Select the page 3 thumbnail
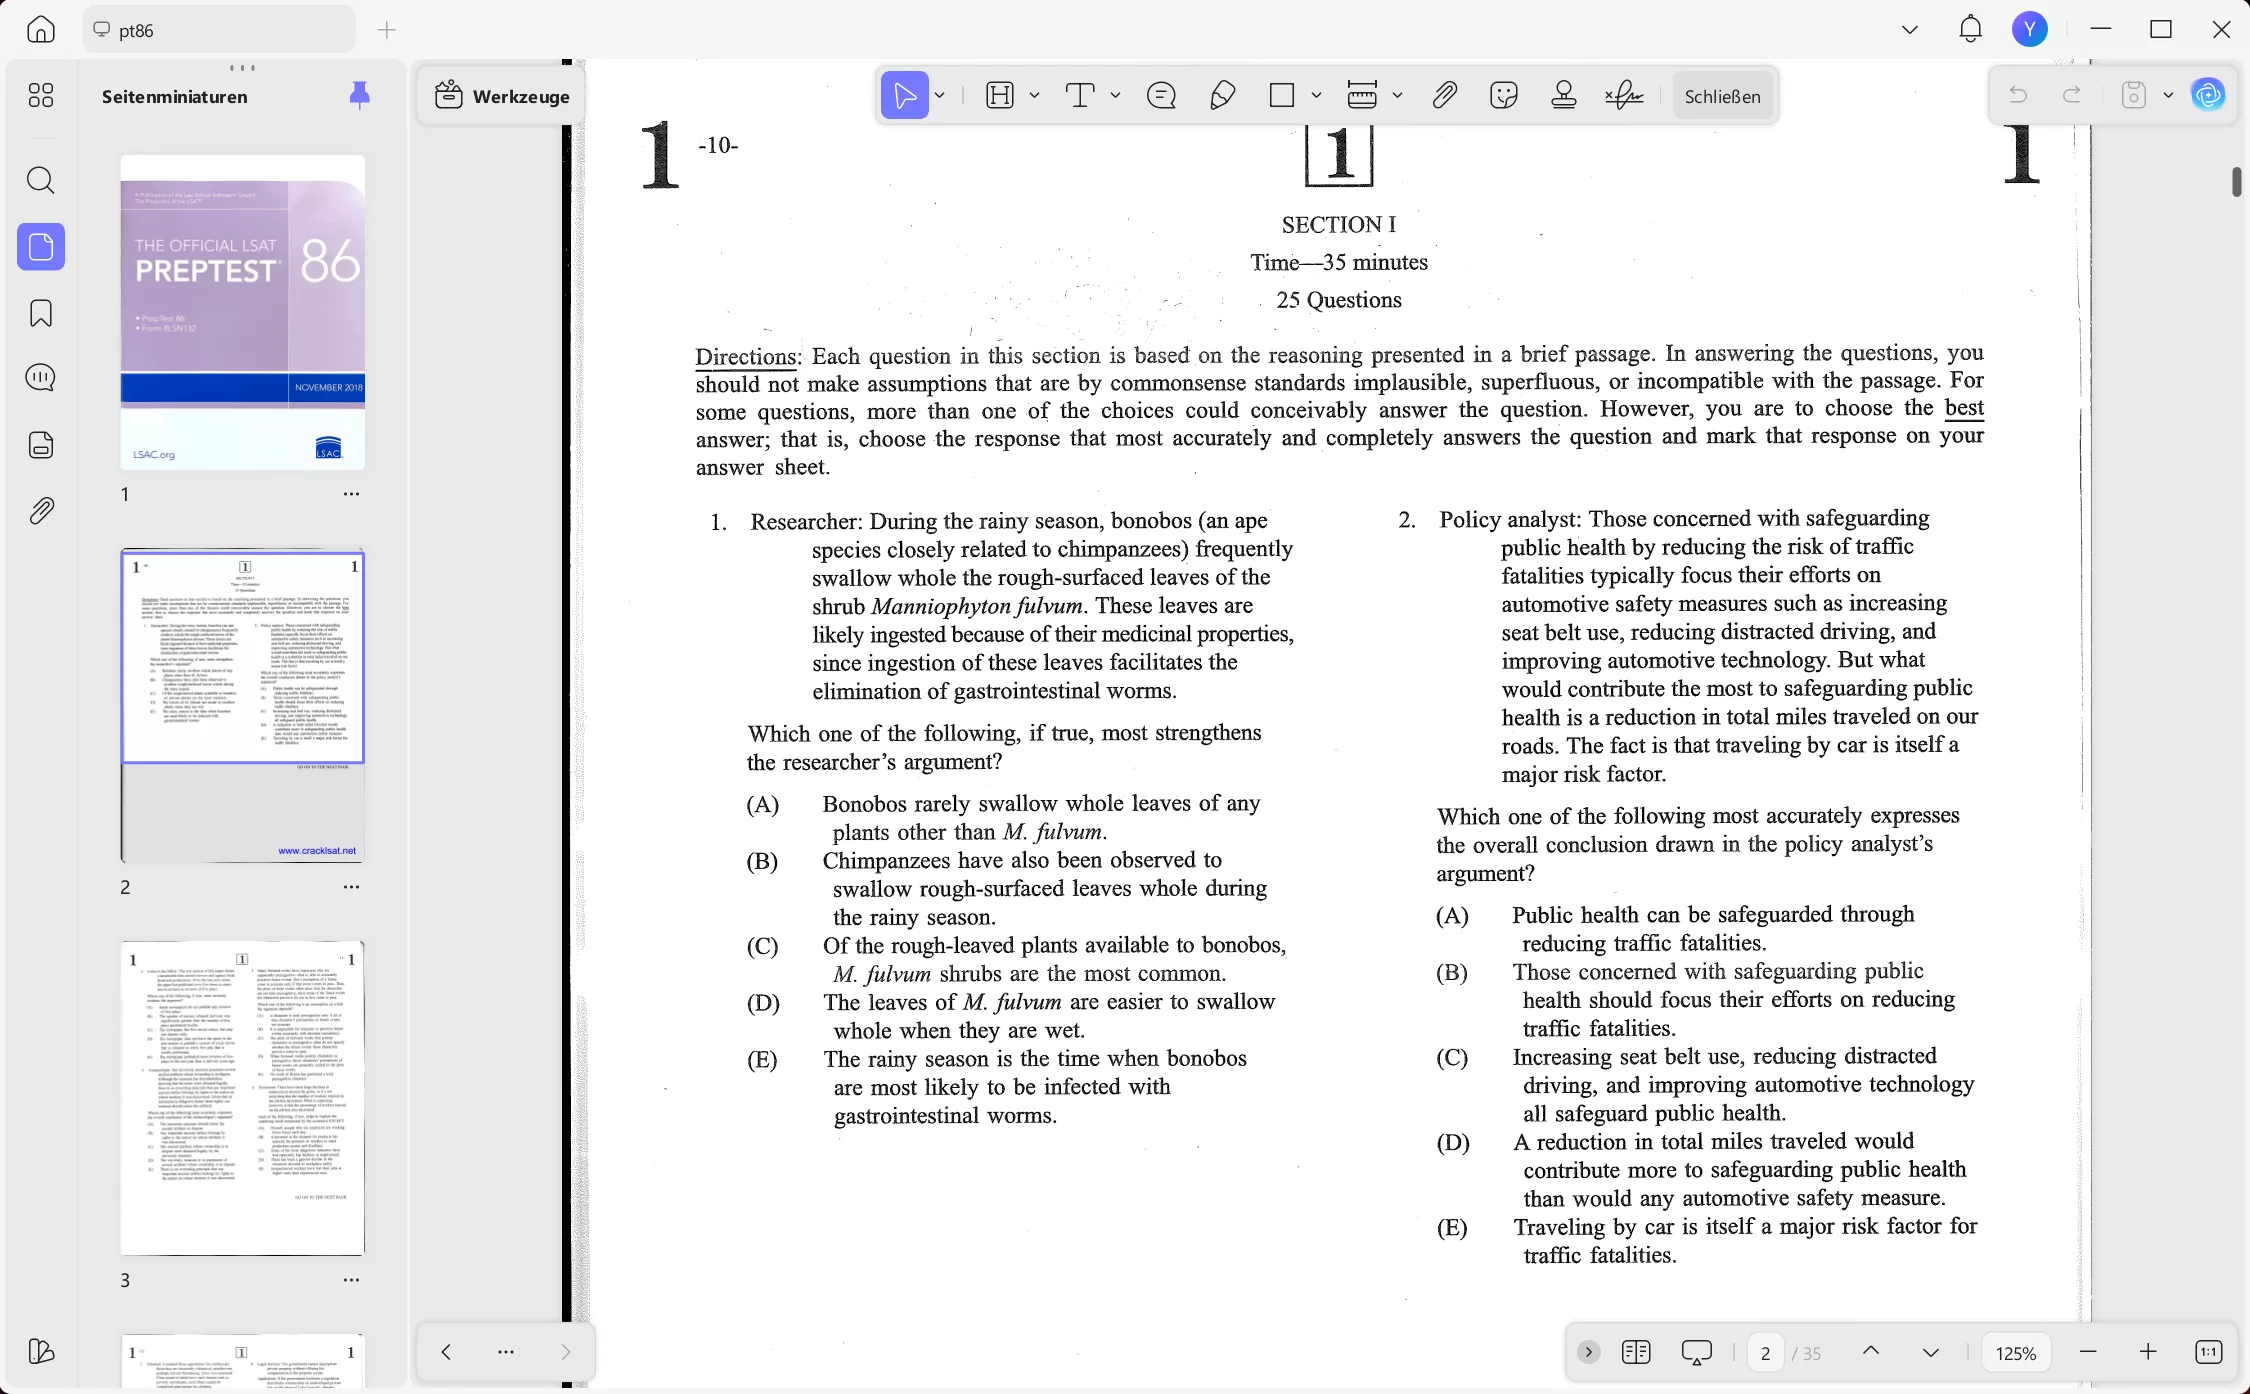The height and width of the screenshot is (1394, 2250). [x=242, y=1097]
